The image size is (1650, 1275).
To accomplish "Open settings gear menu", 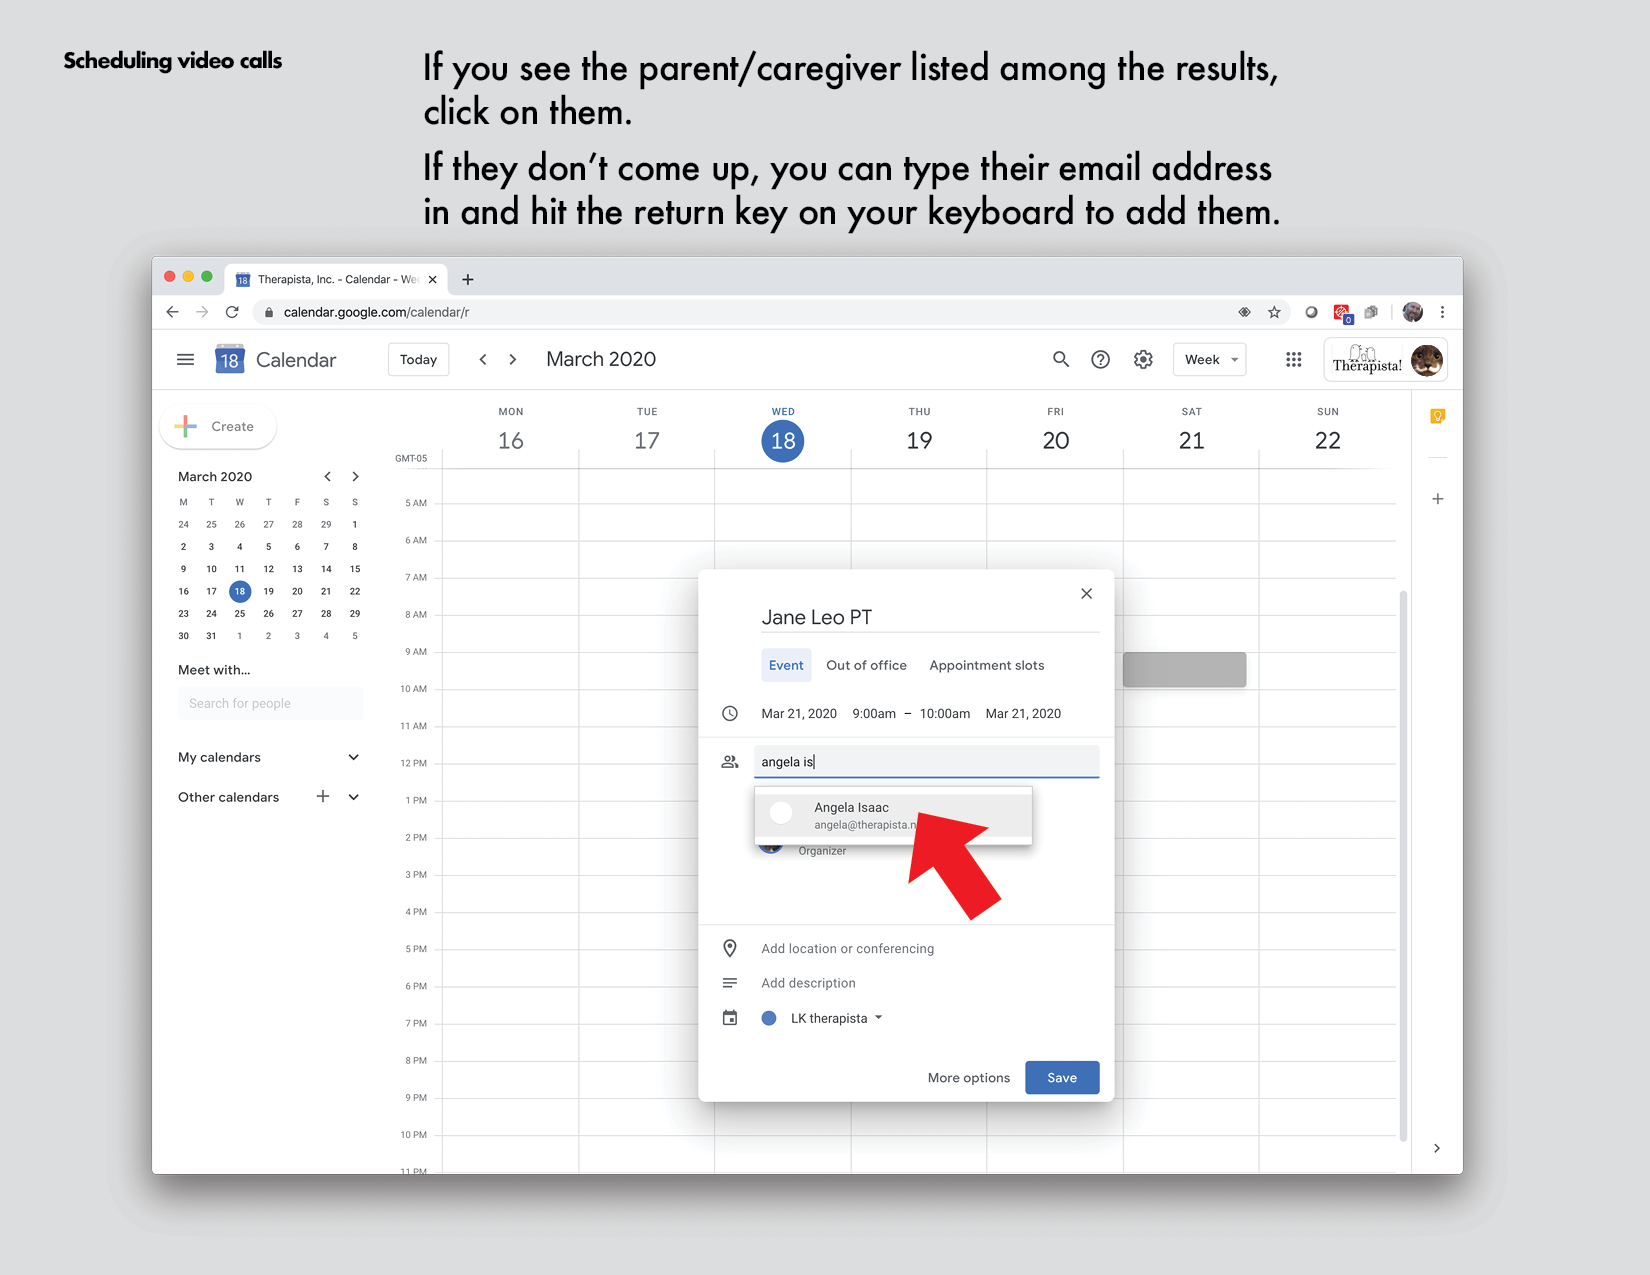I will [x=1143, y=359].
